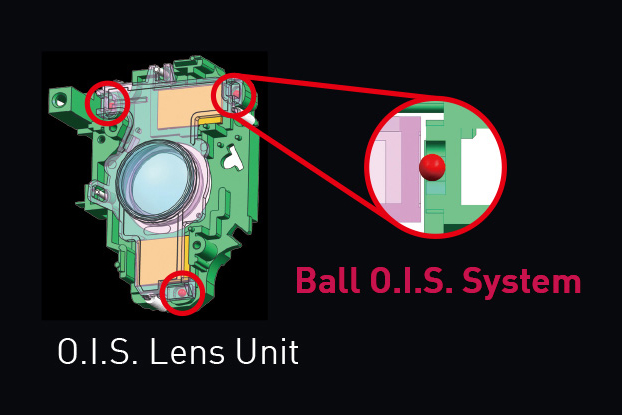Click the white area inside magnified circle
Screen dimensions: 622x415
click(x=480, y=167)
